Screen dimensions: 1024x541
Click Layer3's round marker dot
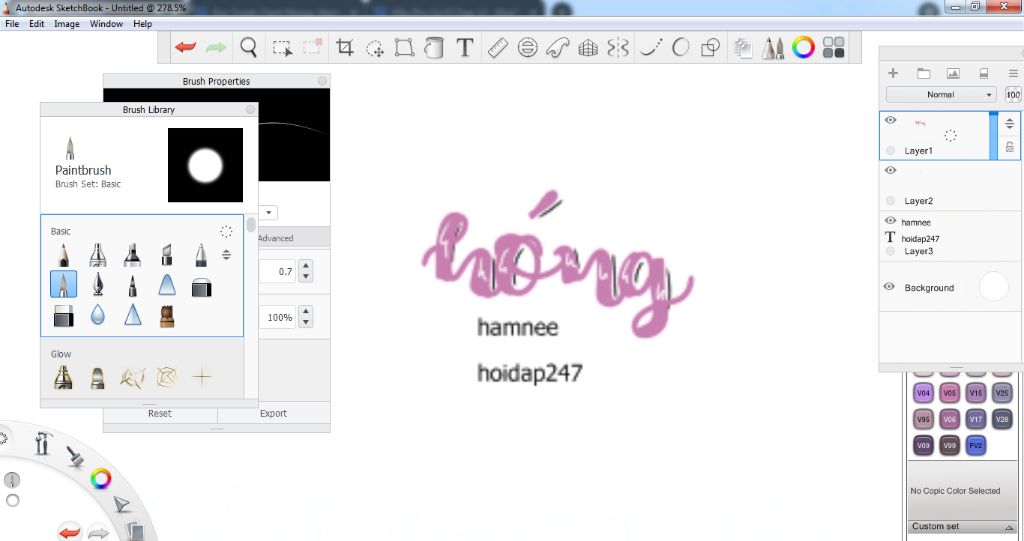[890, 251]
